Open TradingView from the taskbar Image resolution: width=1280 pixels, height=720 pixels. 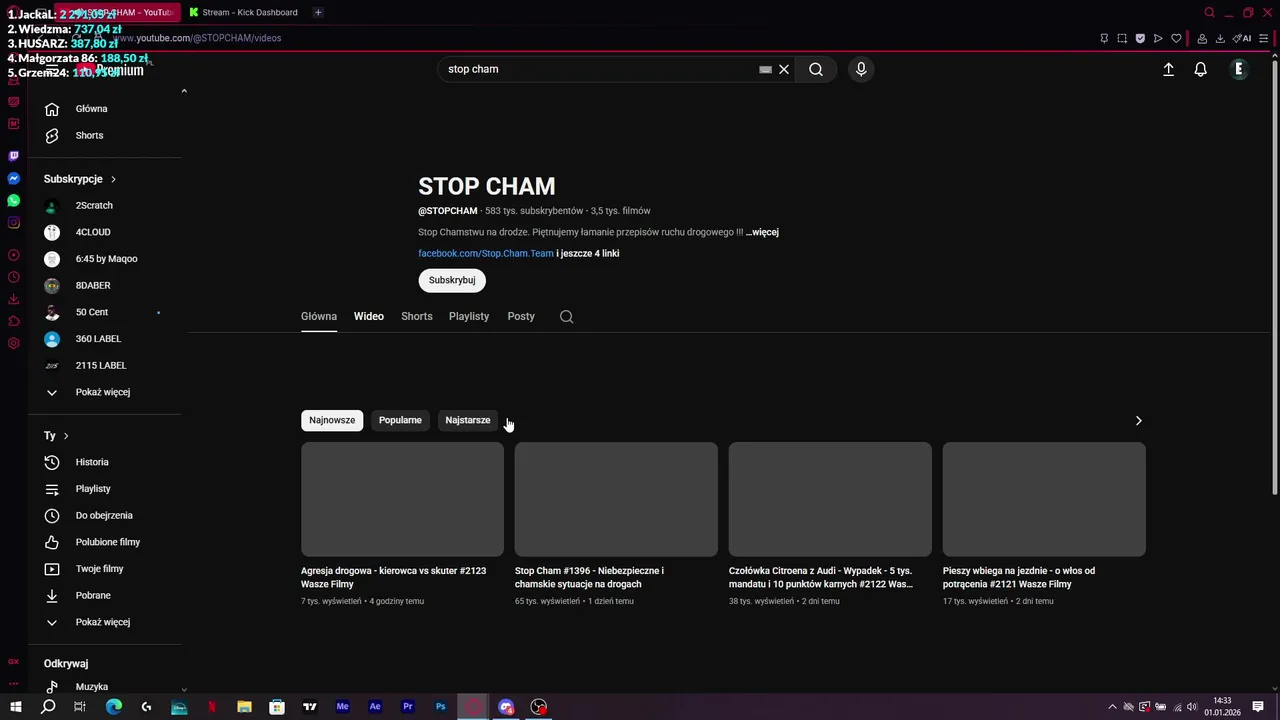click(x=310, y=707)
